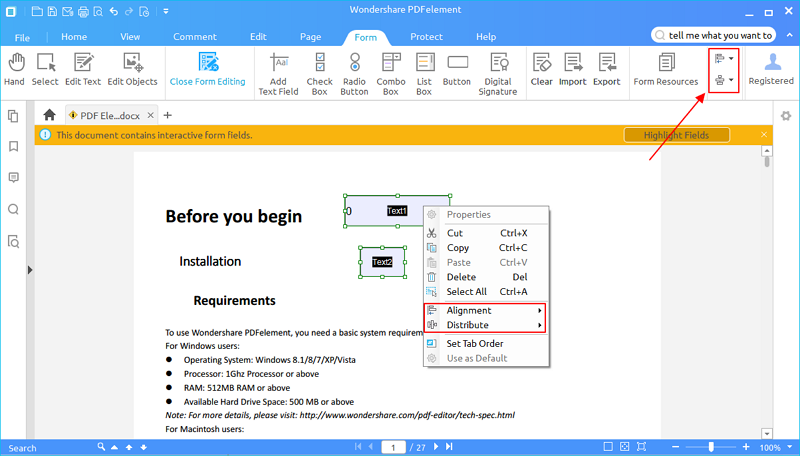Expand Alignment submenu in context menu
The image size is (800, 456).
pos(485,310)
